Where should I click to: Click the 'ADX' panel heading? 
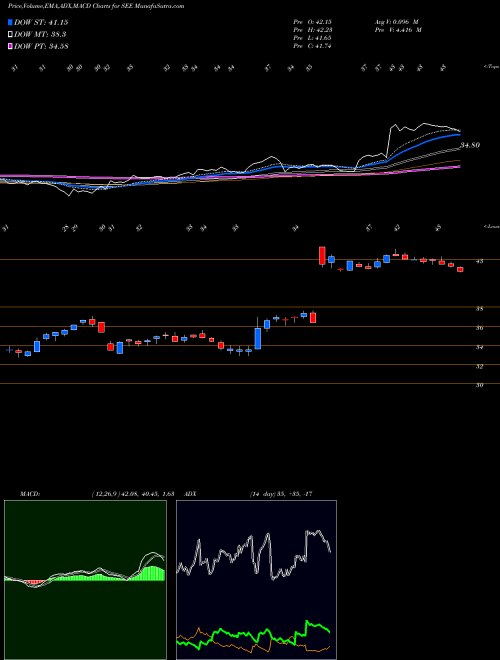tap(191, 493)
